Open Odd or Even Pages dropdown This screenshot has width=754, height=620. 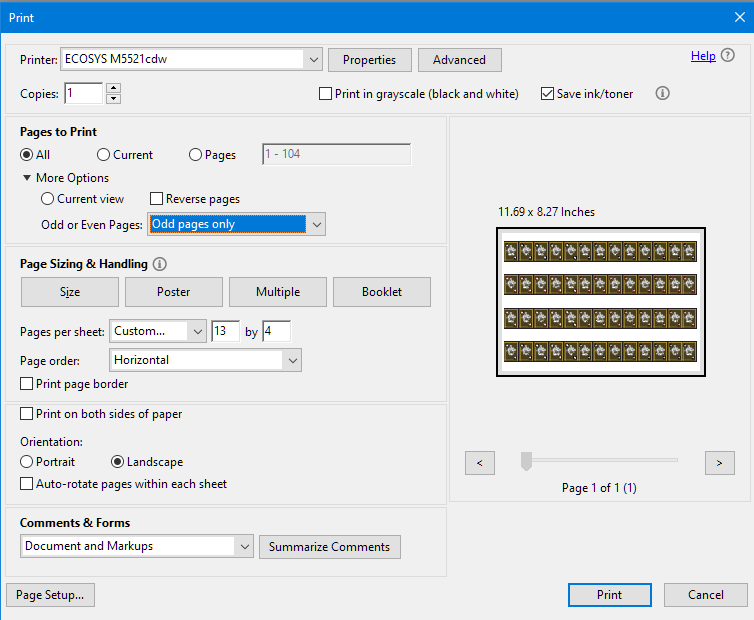tap(316, 224)
